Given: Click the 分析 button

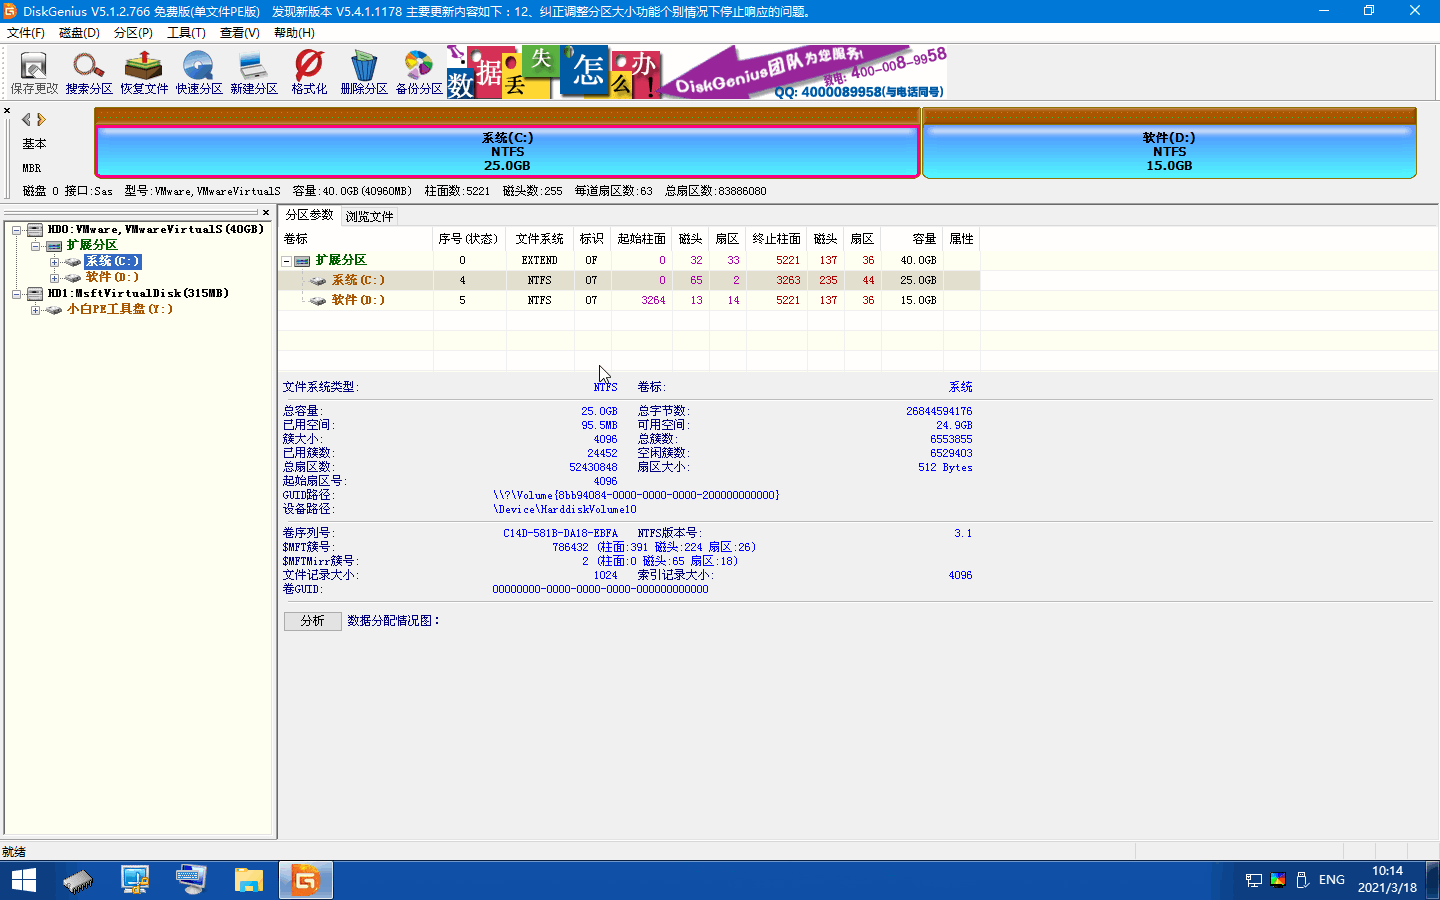Looking at the screenshot, I should 312,621.
